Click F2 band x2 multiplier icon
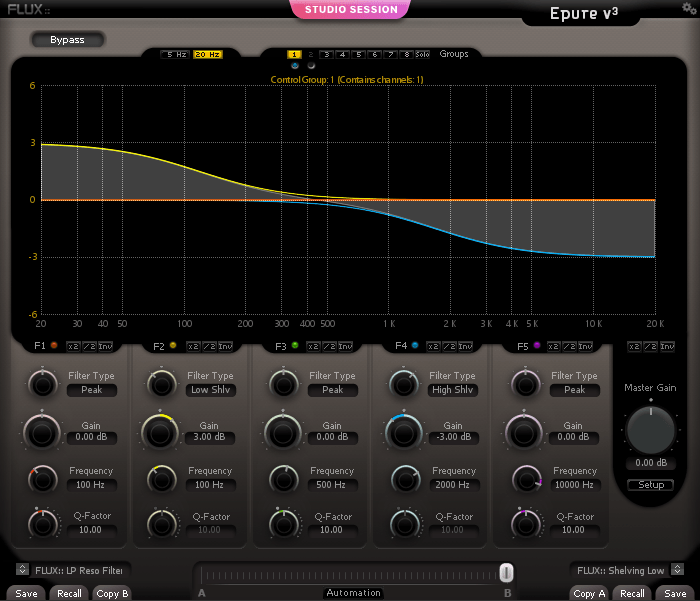This screenshot has width=700, height=601. coord(193,346)
